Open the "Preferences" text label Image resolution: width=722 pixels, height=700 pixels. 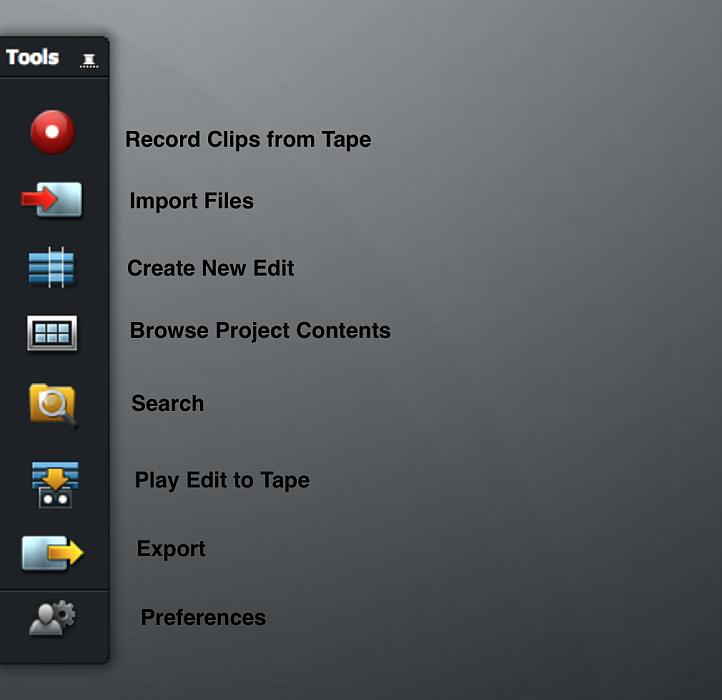coord(203,618)
